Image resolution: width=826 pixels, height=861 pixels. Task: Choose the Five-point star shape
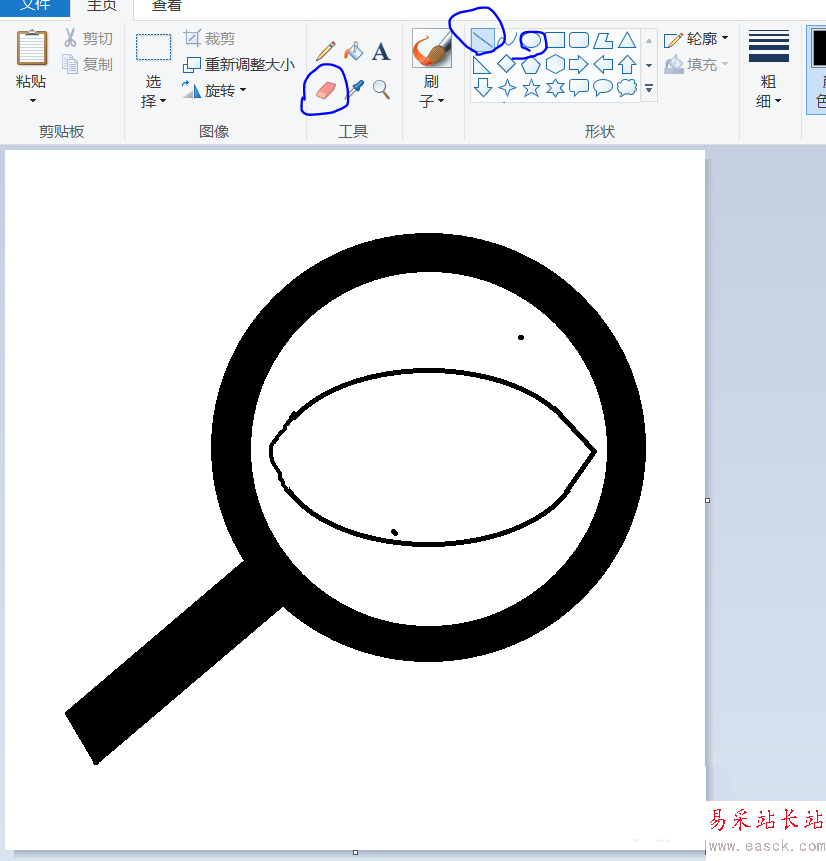point(531,88)
